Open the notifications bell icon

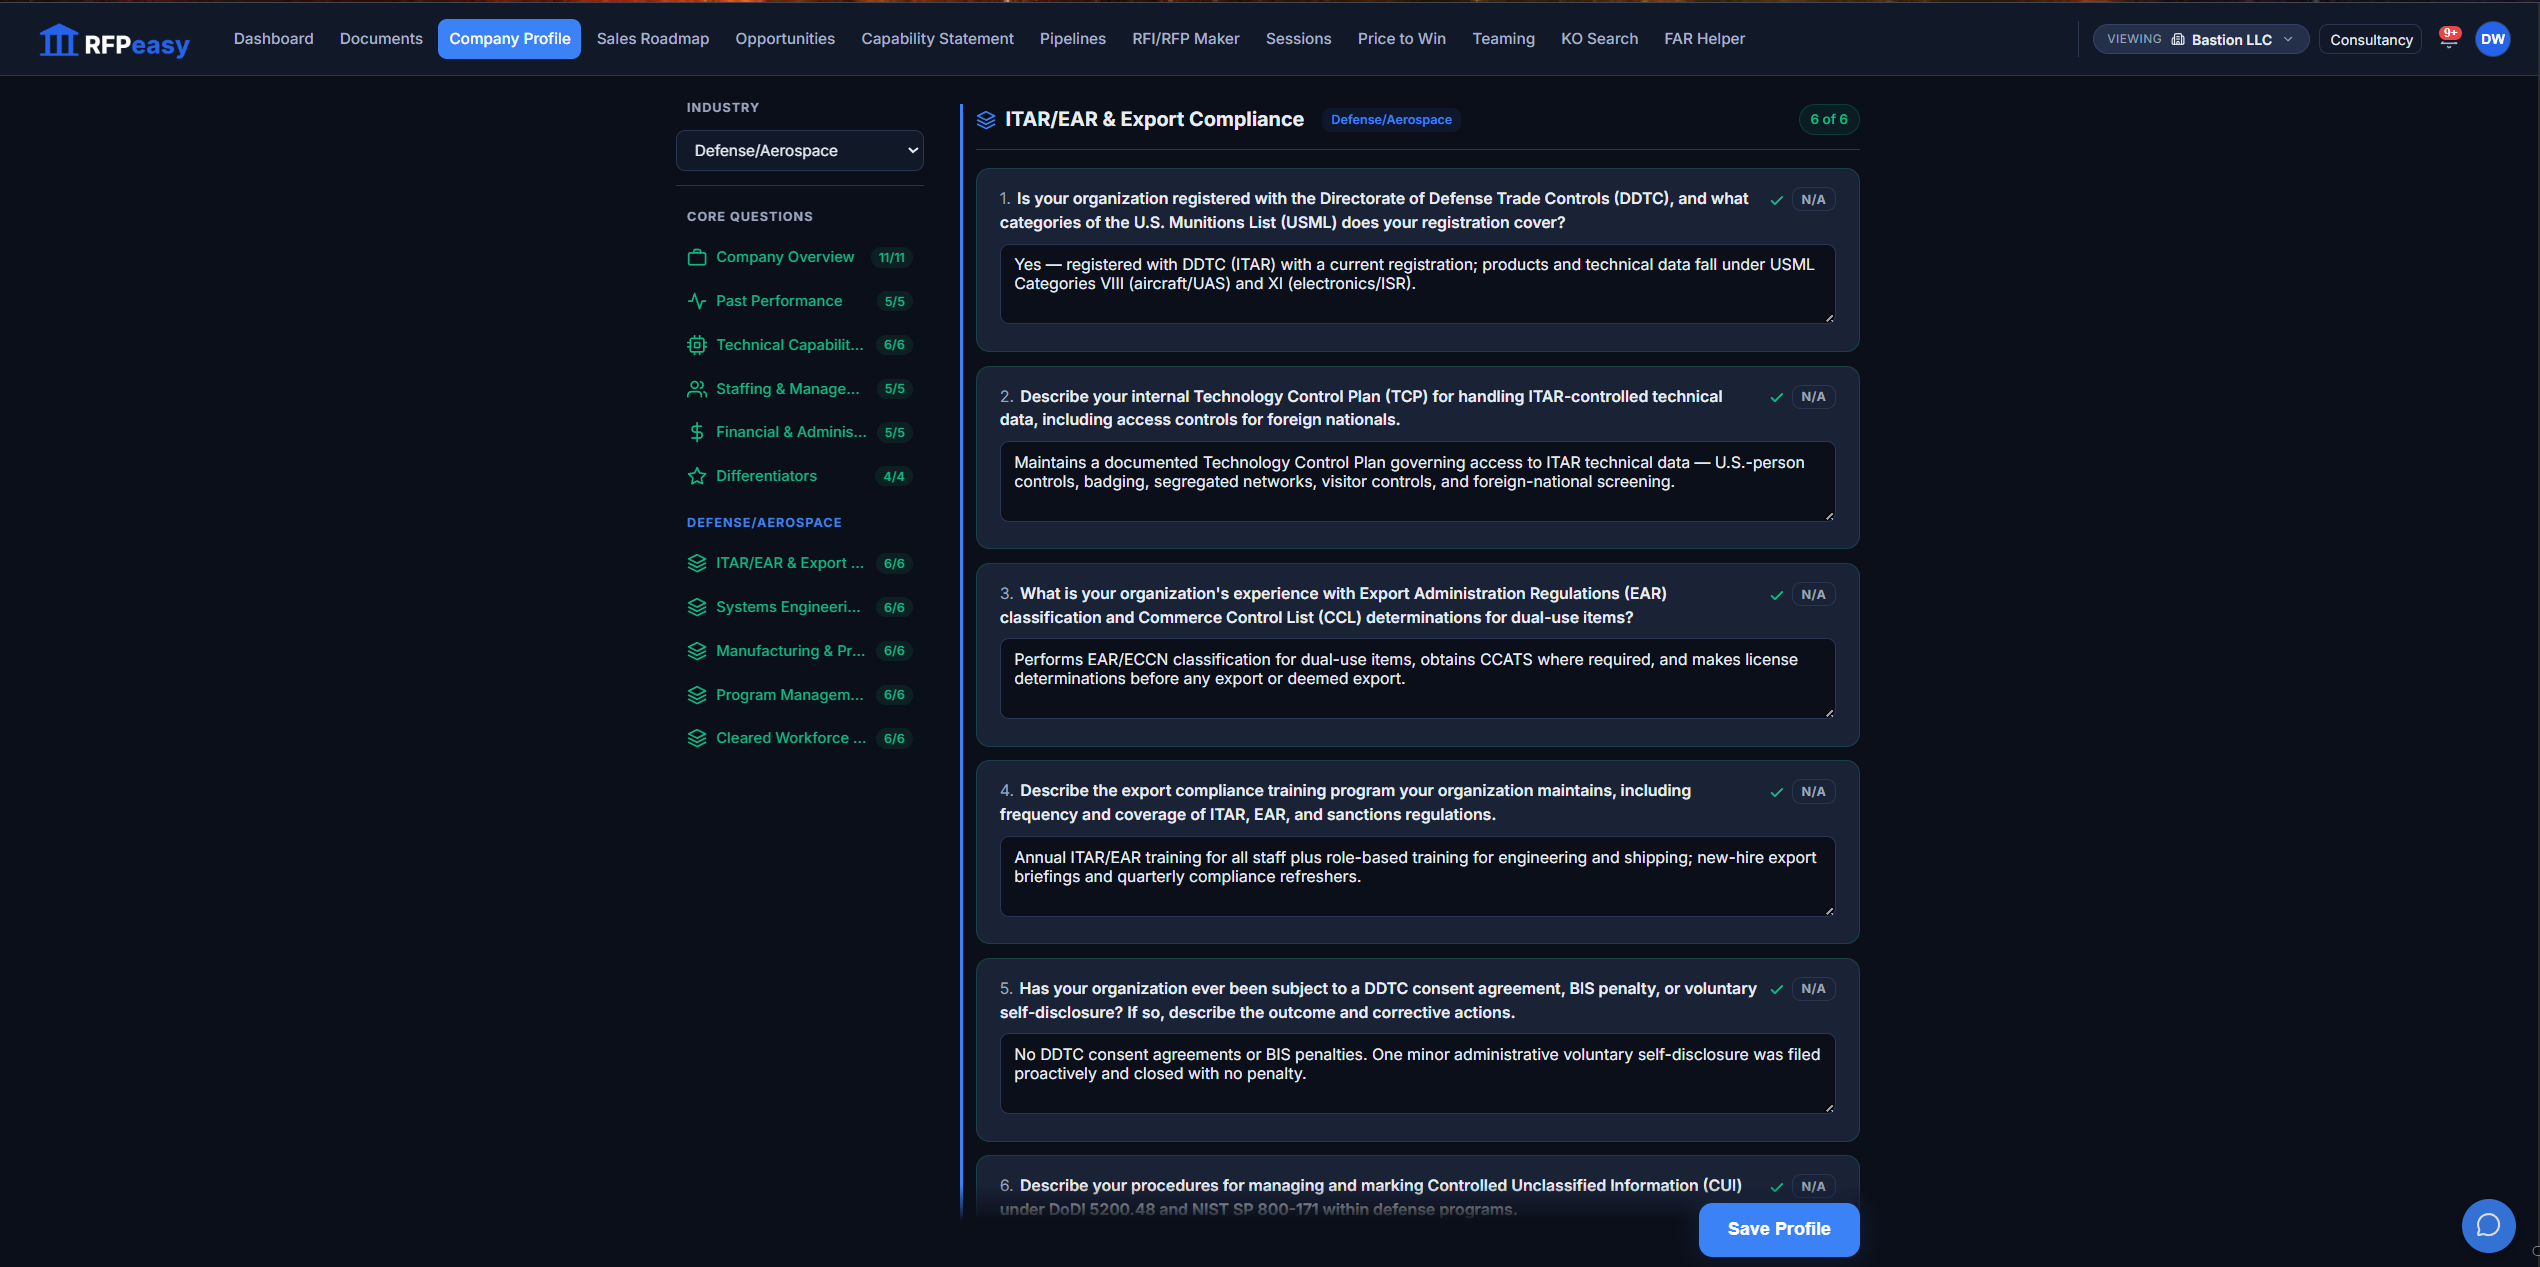click(x=2448, y=39)
